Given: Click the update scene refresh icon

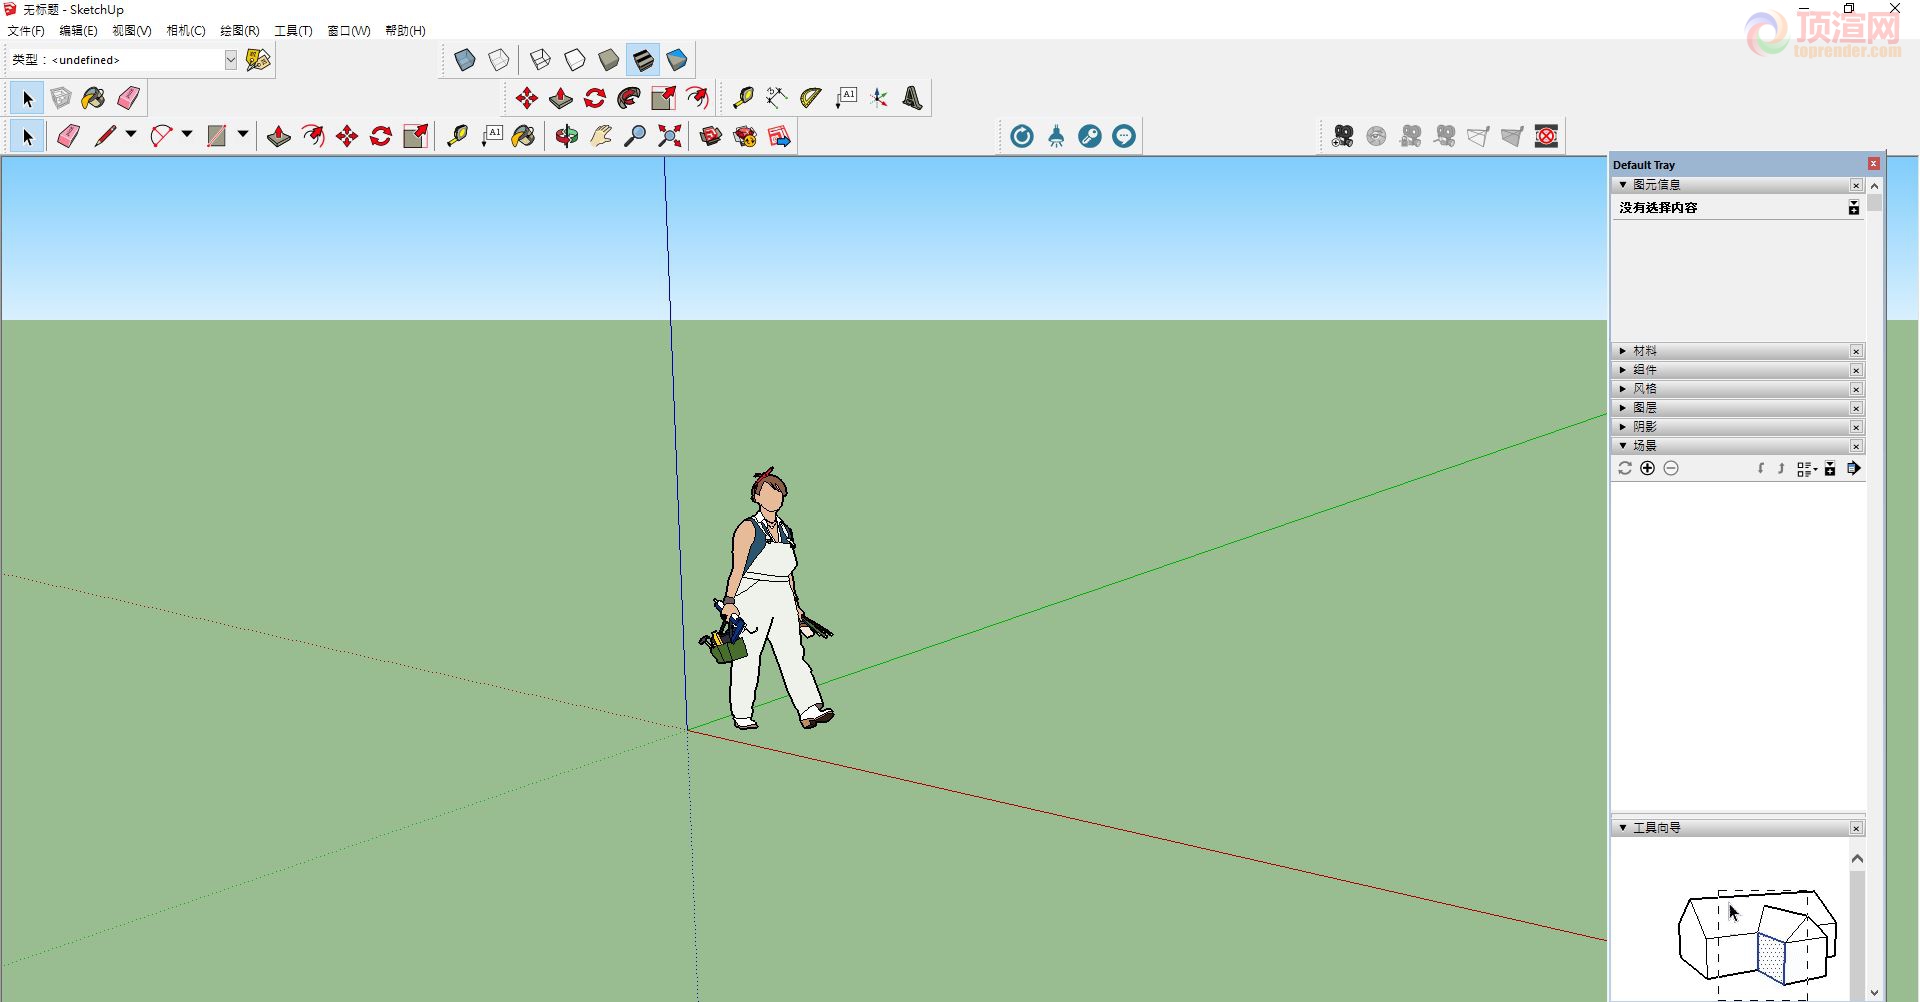Looking at the screenshot, I should coord(1625,468).
